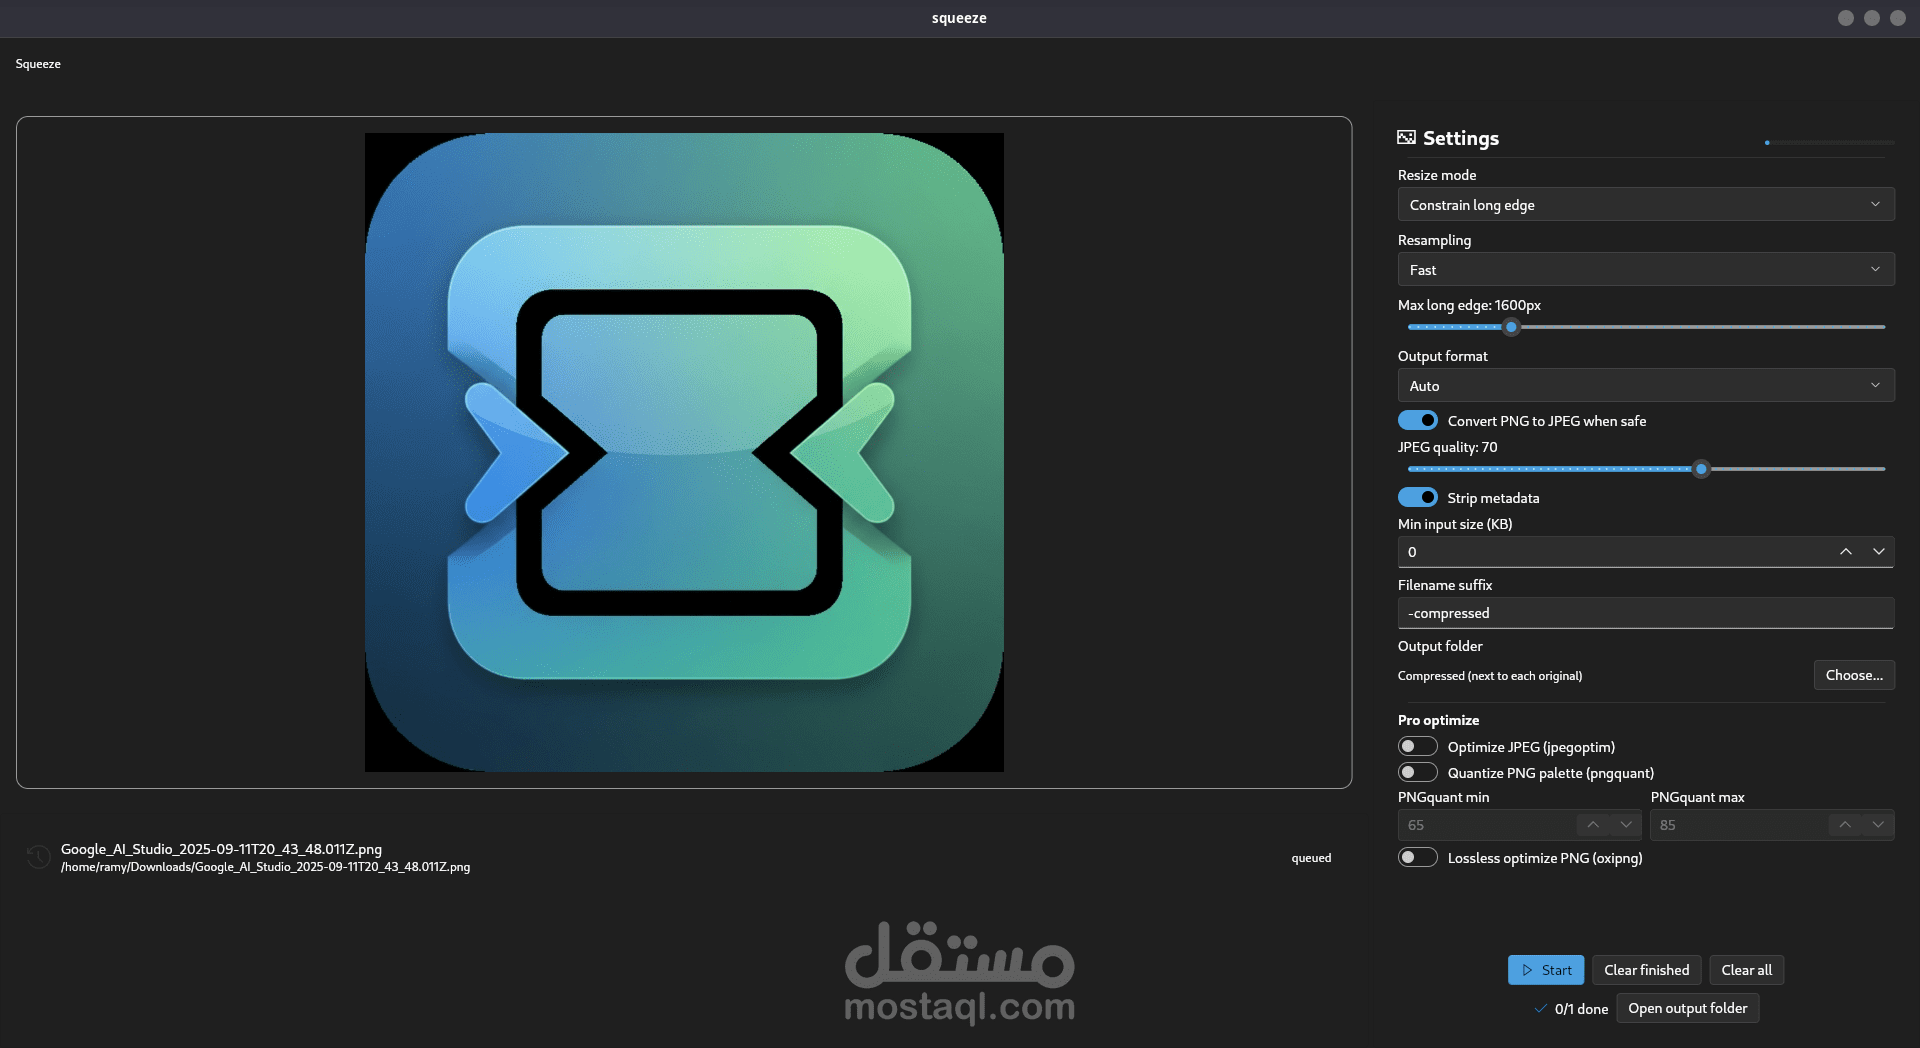Open the Output format dropdown
This screenshot has height=1048, width=1920.
[x=1646, y=386]
